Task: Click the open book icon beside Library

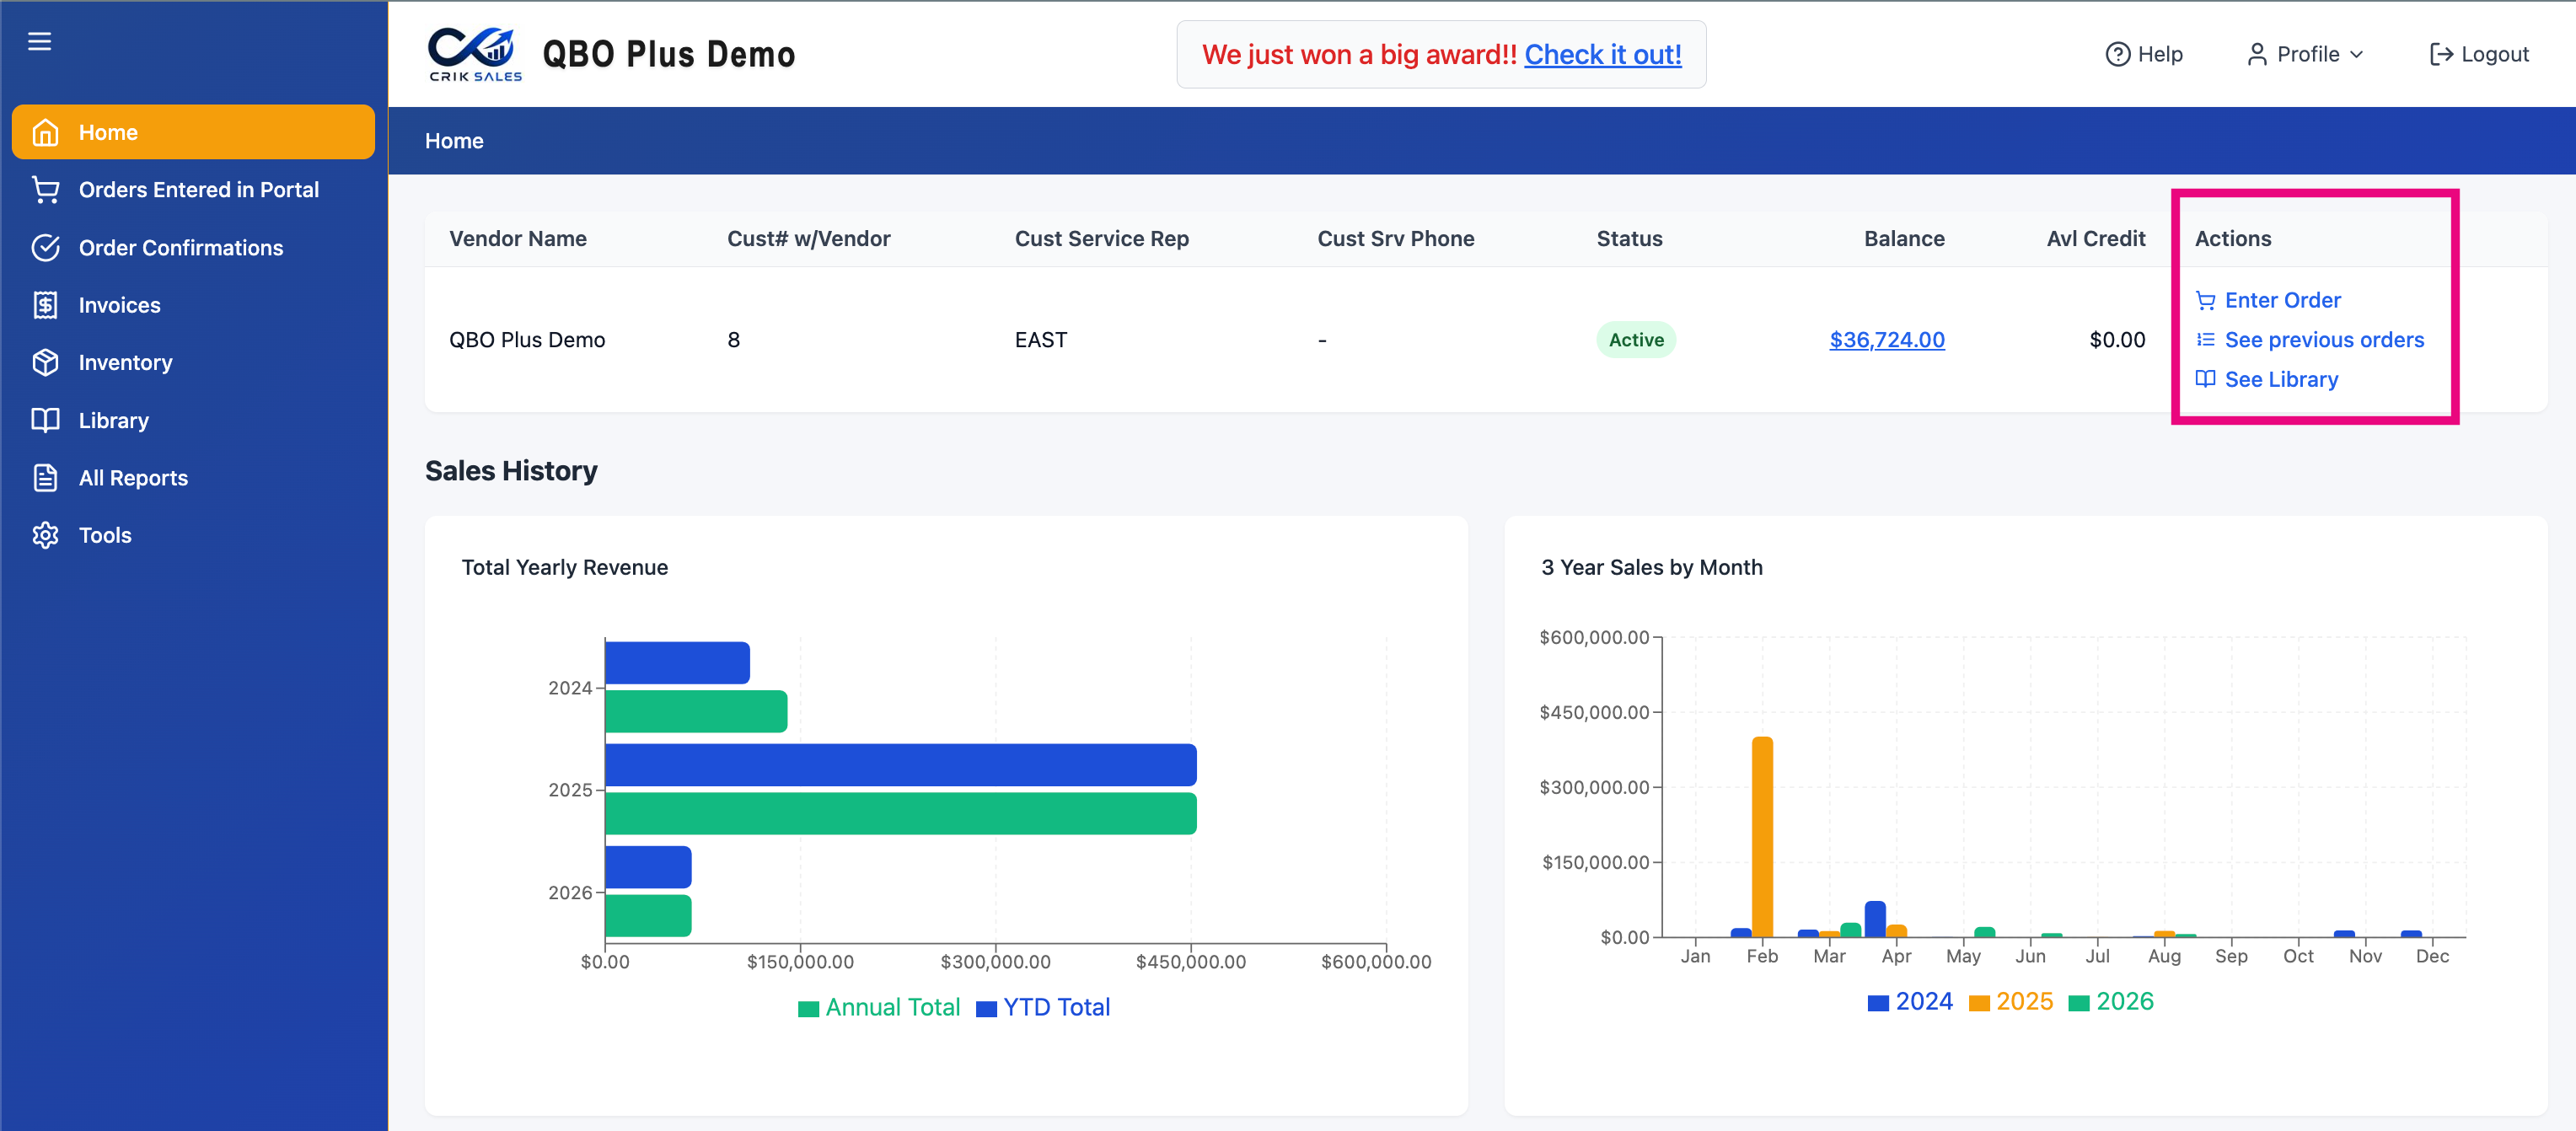Action: point(45,420)
